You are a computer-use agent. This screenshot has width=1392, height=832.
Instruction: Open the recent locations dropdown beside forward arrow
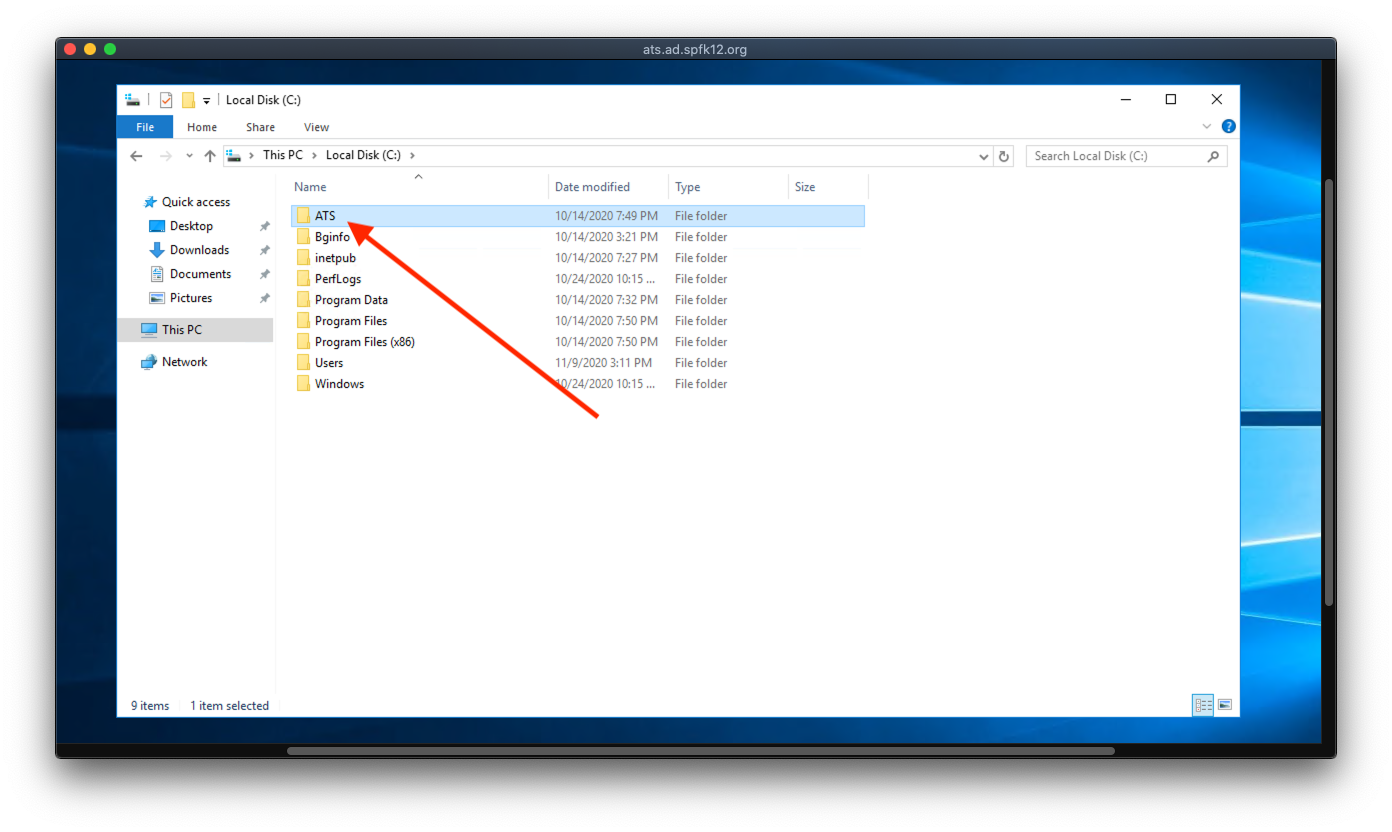189,156
